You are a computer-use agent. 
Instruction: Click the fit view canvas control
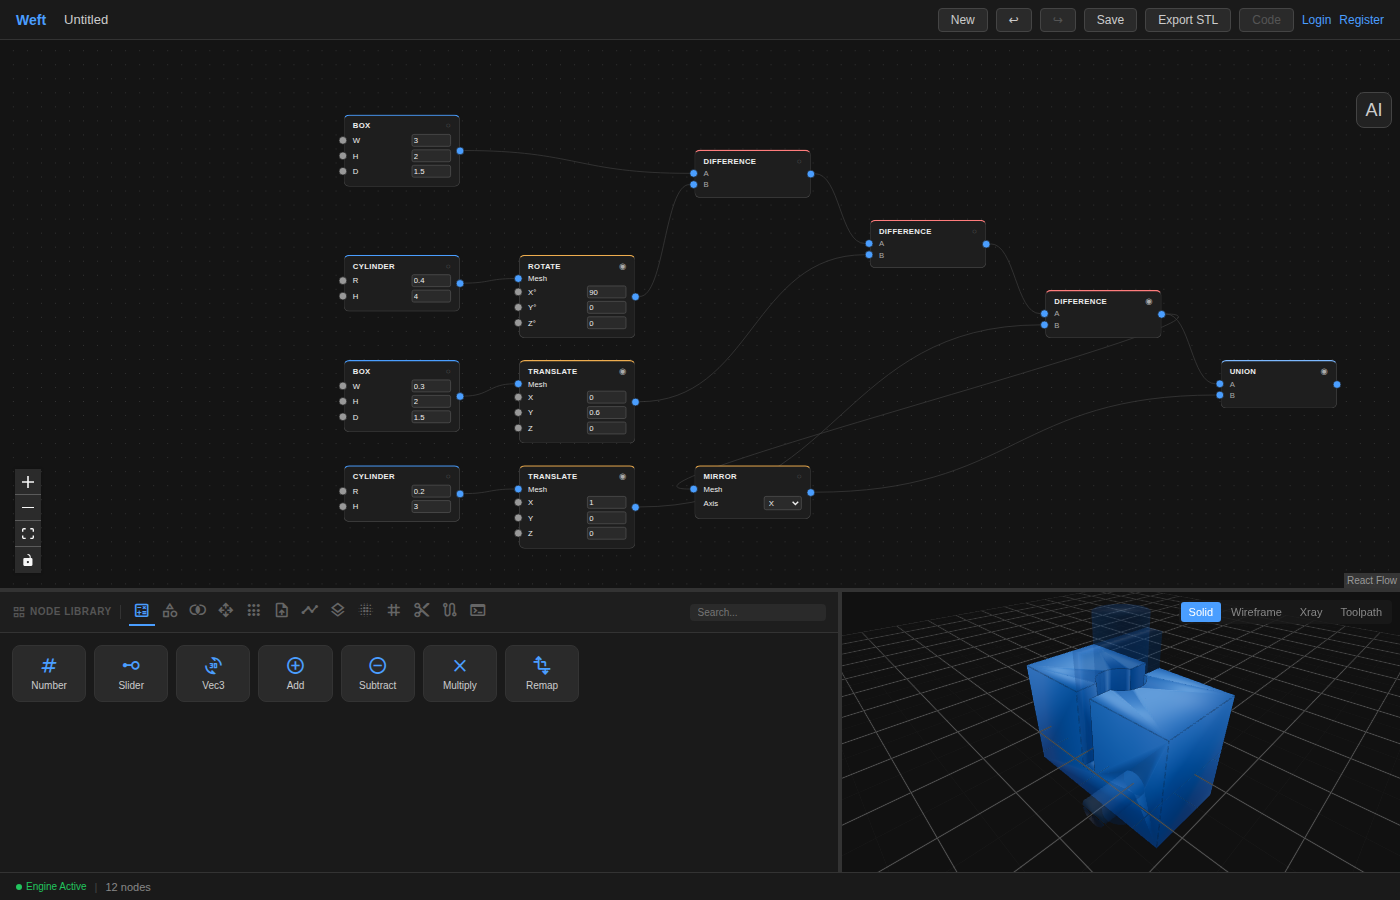pyautogui.click(x=28, y=534)
